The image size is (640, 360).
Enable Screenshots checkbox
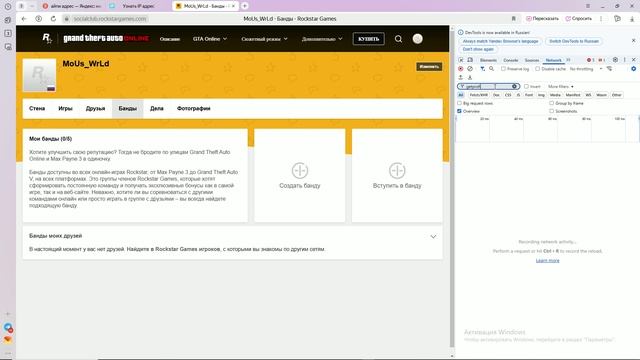coord(551,111)
